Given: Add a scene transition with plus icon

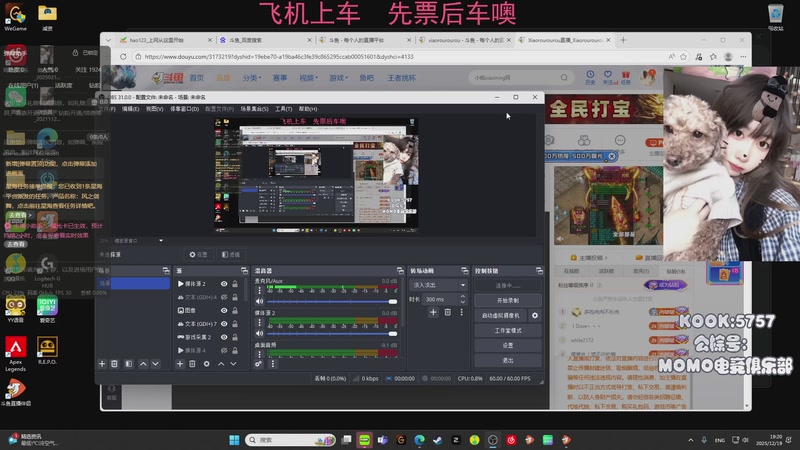Looking at the screenshot, I should coord(433,312).
